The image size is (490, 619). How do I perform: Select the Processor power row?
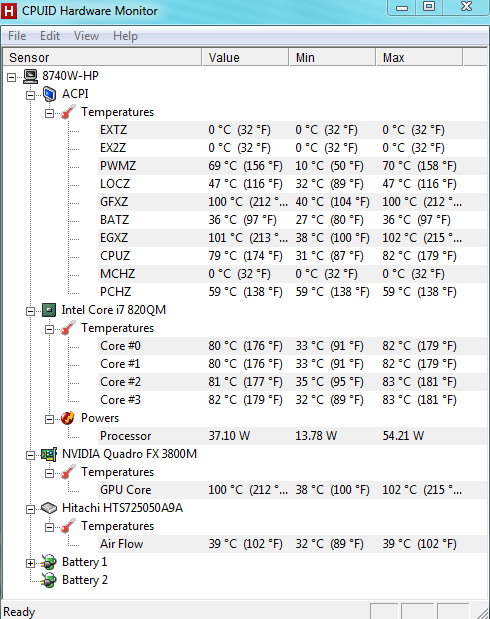tap(292, 436)
